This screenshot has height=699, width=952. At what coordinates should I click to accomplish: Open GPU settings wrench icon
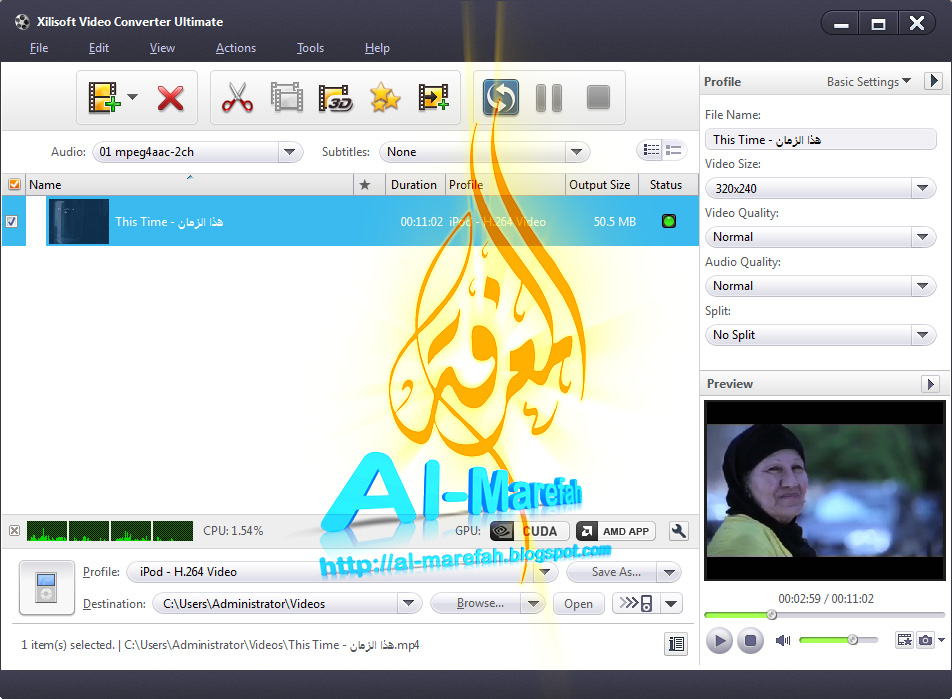pyautogui.click(x=678, y=531)
